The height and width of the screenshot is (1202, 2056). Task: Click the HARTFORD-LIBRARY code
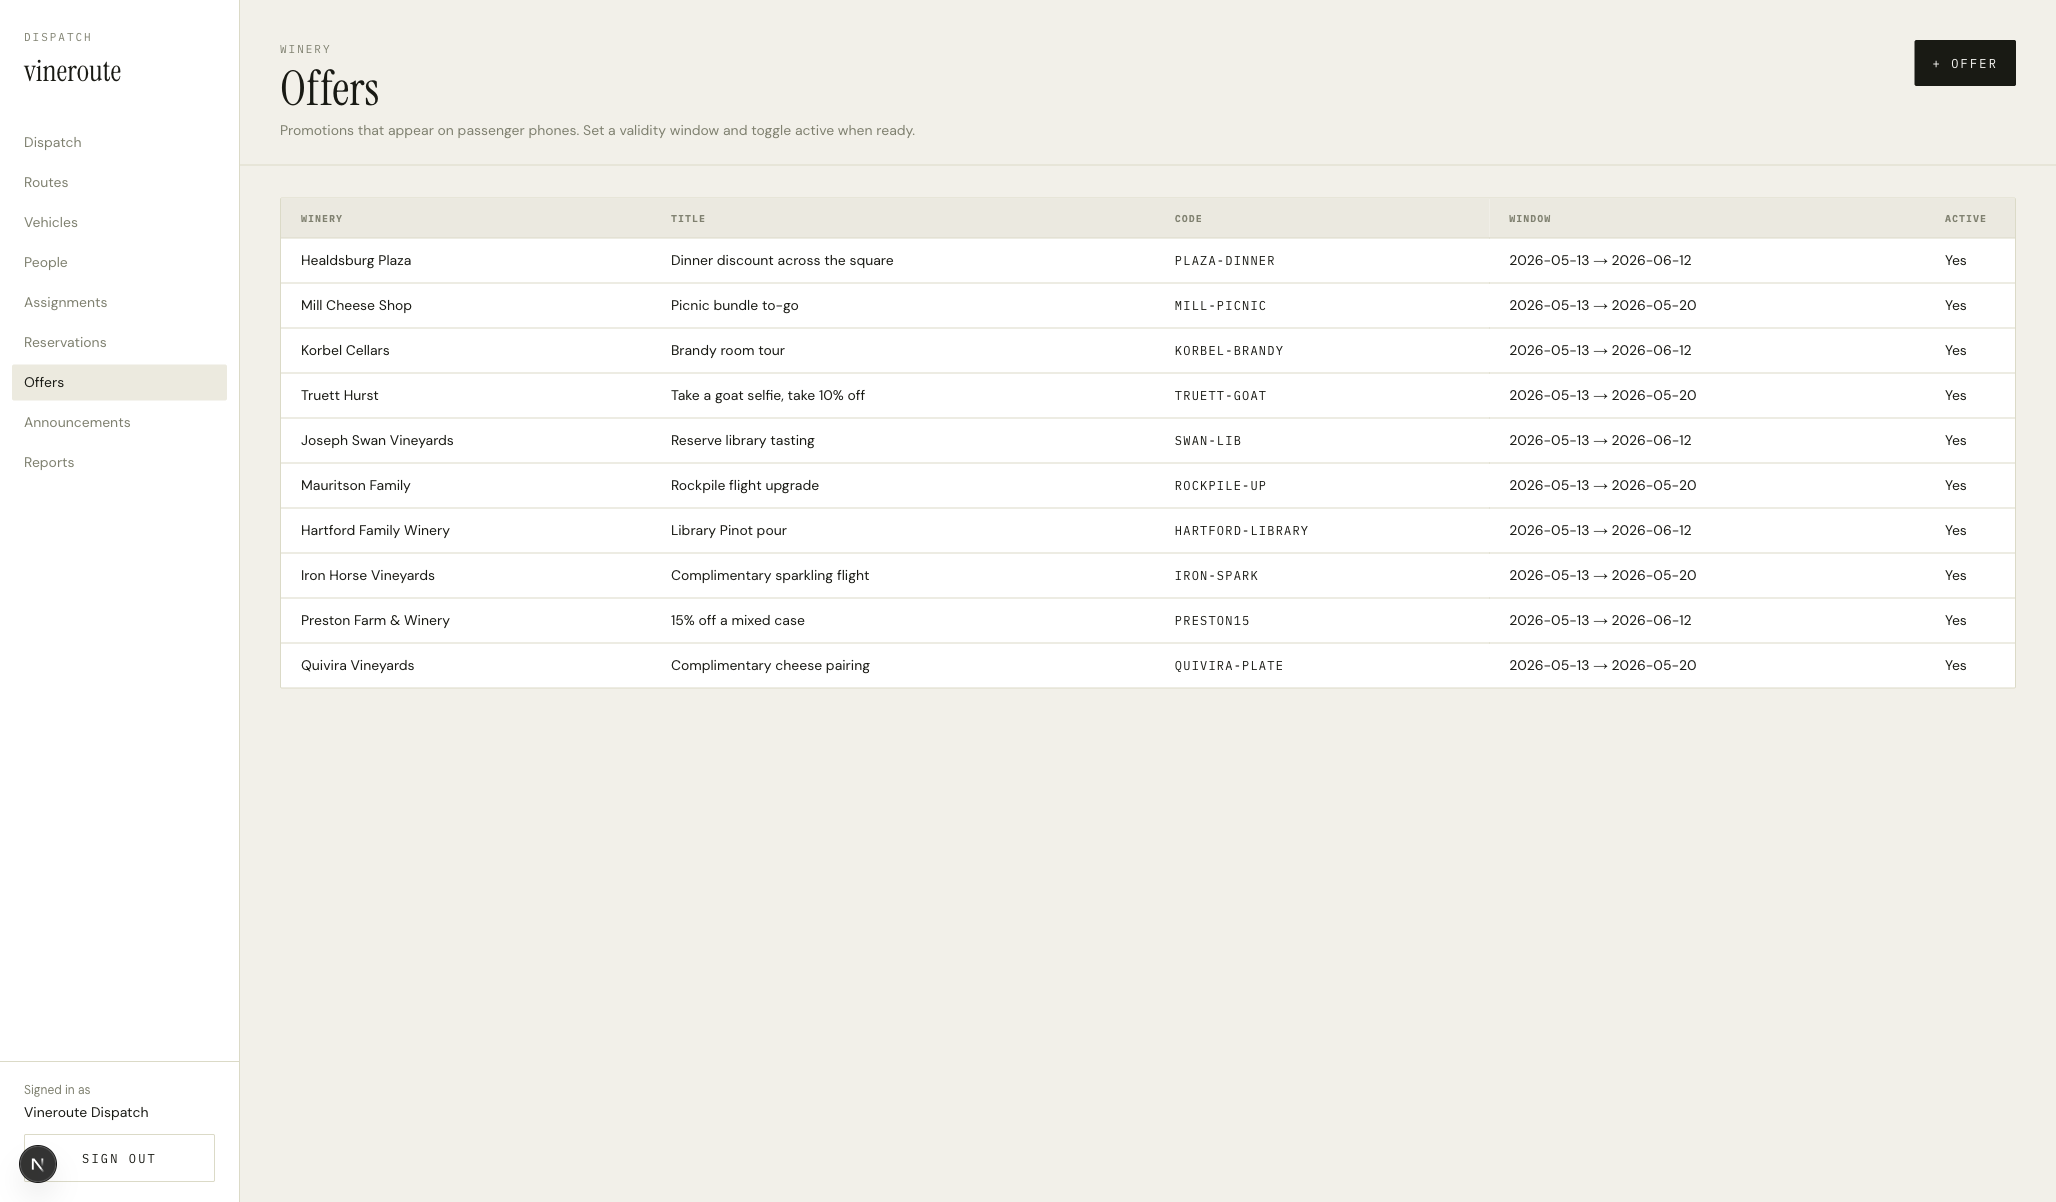click(1242, 531)
